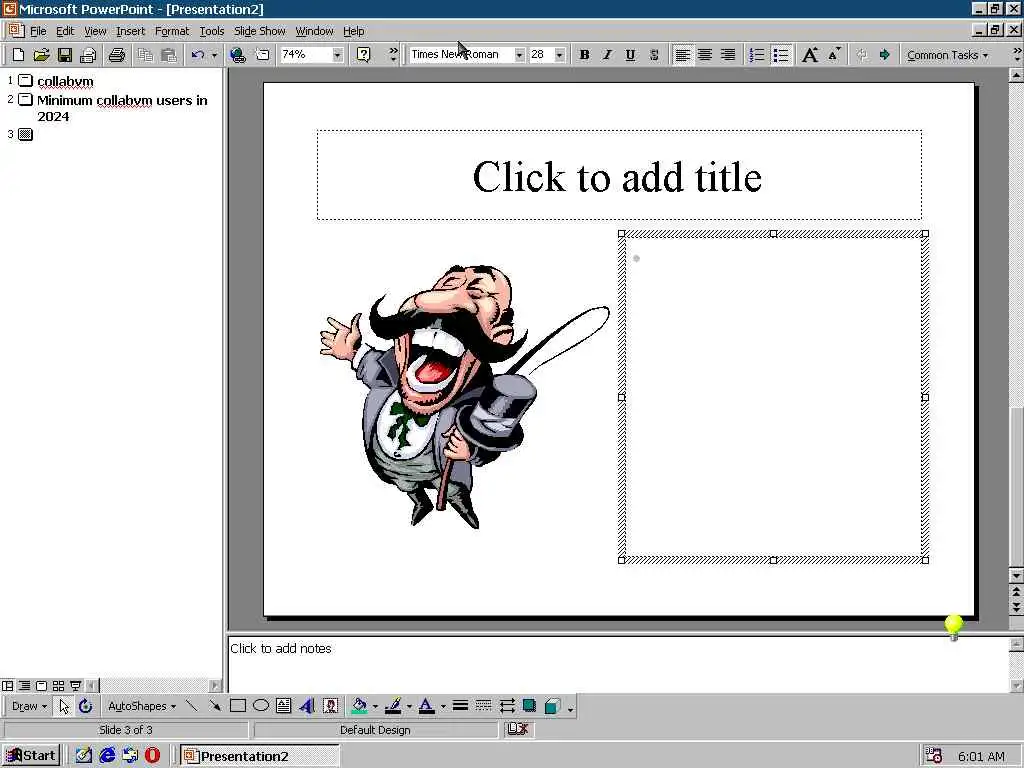The height and width of the screenshot is (768, 1024).
Task: Open the Slide Show menu
Action: pos(259,31)
